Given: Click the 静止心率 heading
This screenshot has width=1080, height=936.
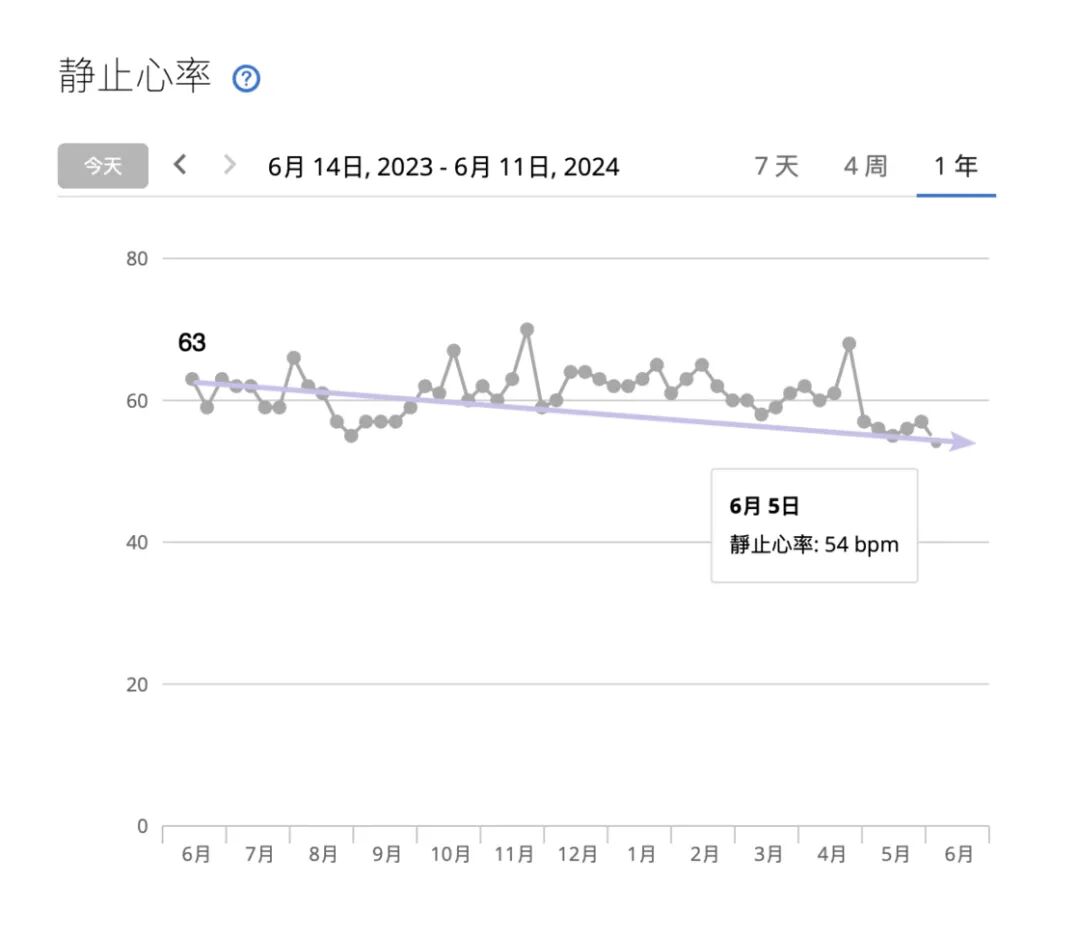Looking at the screenshot, I should [134, 76].
